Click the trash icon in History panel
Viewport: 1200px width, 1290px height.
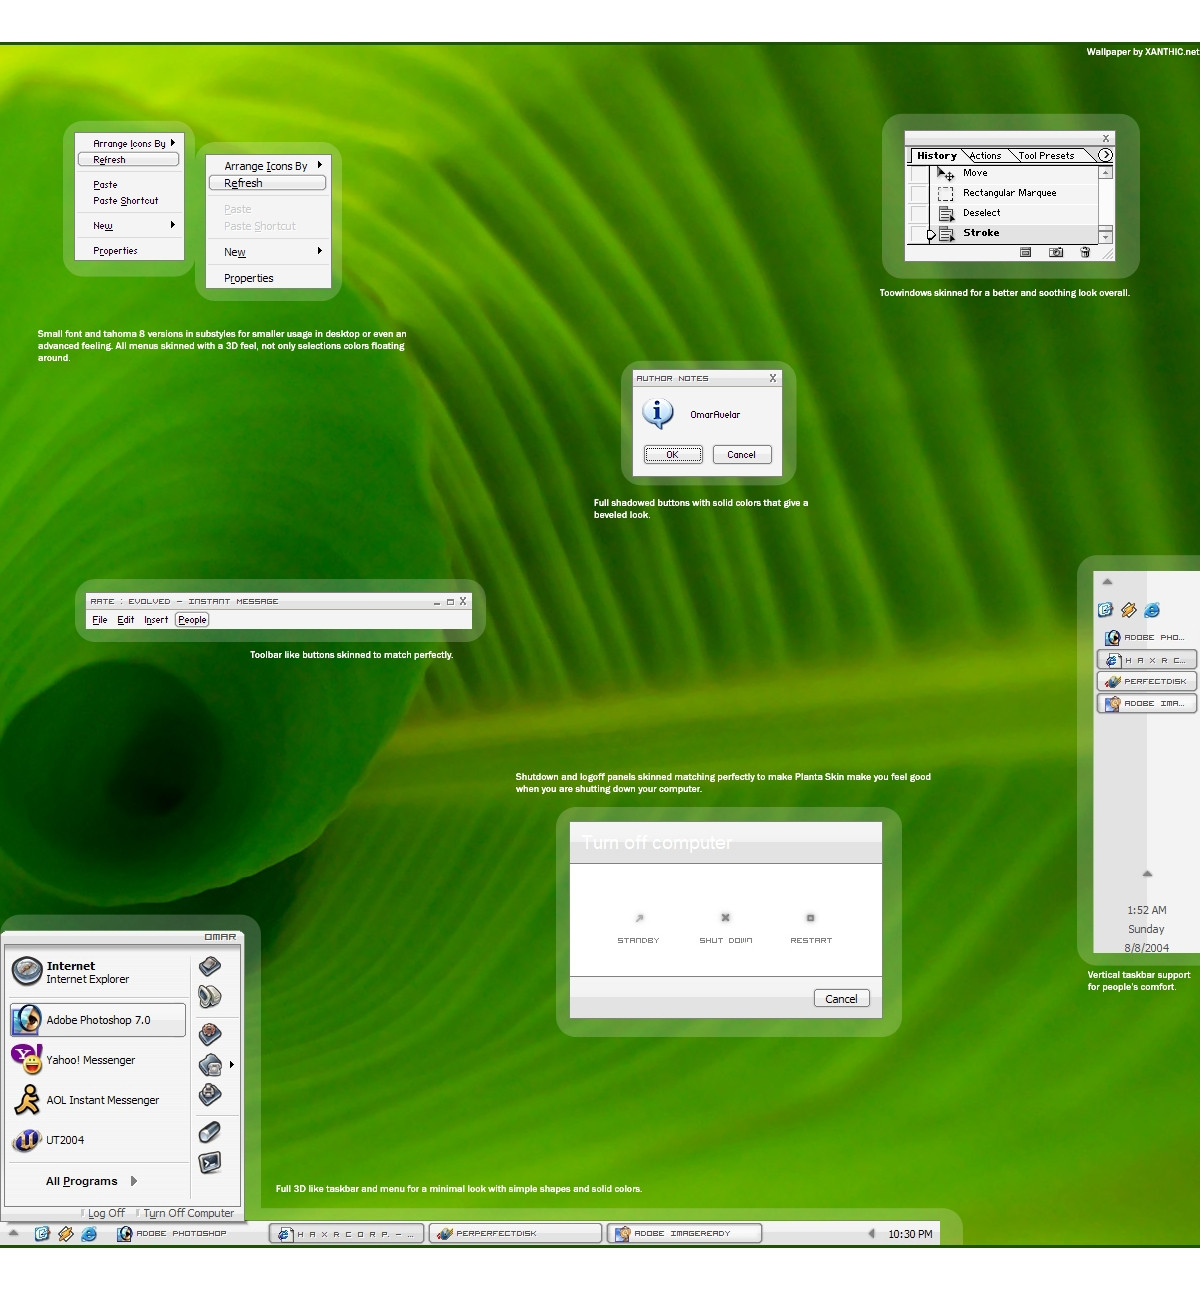pos(1085,253)
